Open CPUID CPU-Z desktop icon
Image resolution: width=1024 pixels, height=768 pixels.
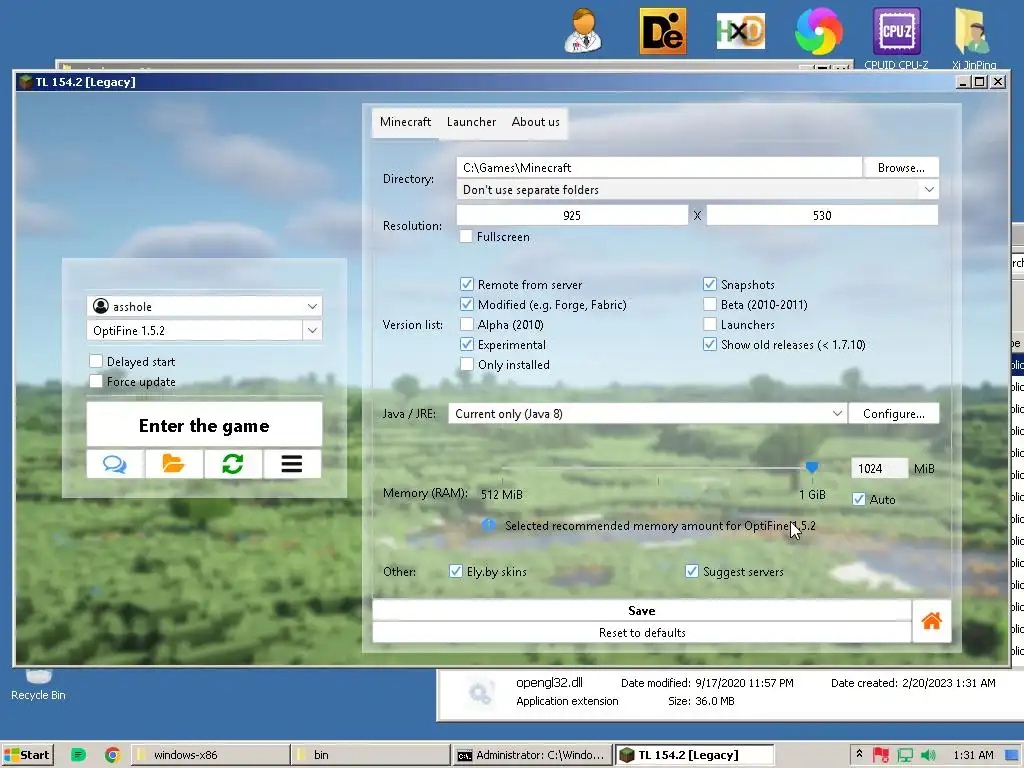[896, 37]
